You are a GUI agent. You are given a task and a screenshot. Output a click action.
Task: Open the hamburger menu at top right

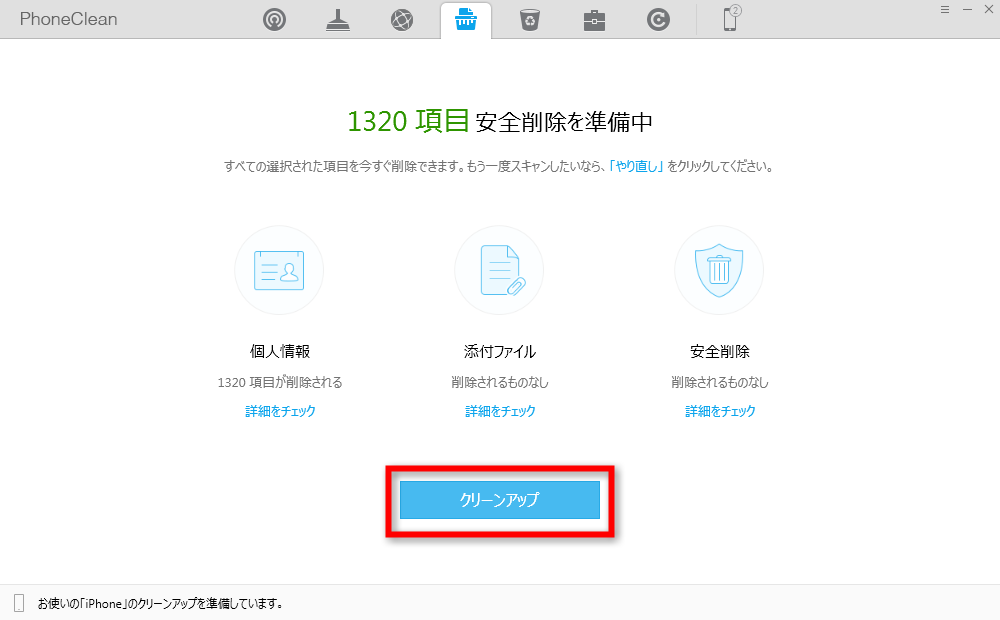point(945,10)
